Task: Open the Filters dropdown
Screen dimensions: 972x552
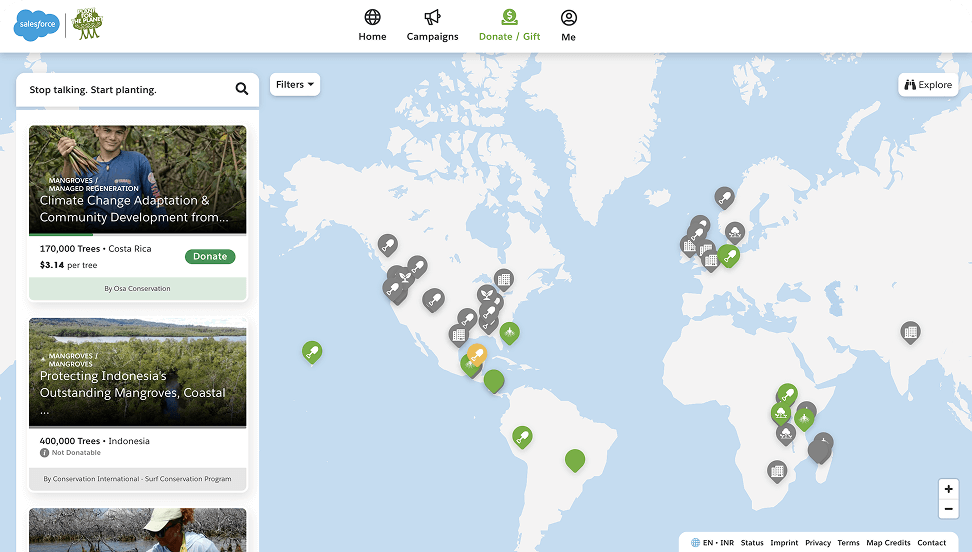Action: pos(294,85)
